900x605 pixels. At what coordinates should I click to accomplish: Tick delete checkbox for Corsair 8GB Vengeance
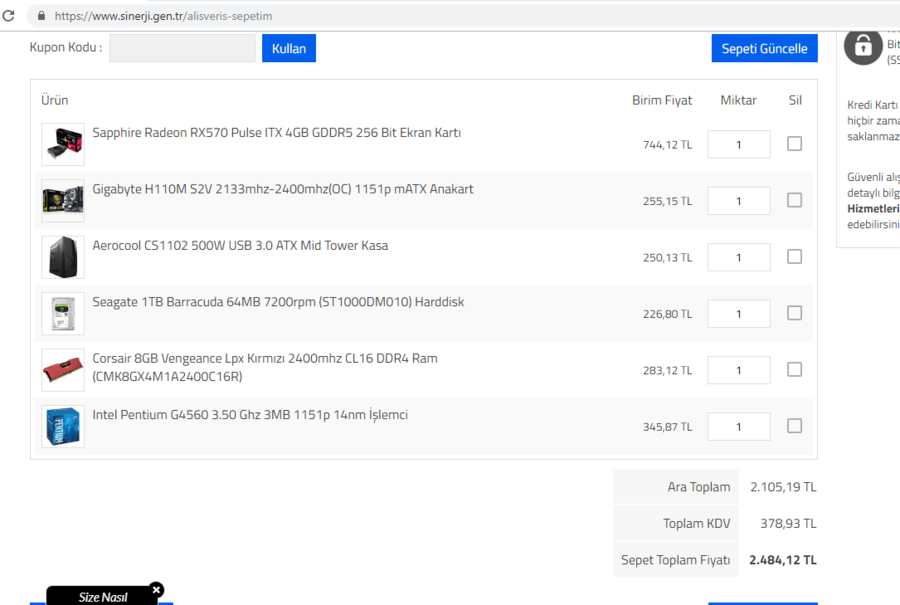pos(794,369)
